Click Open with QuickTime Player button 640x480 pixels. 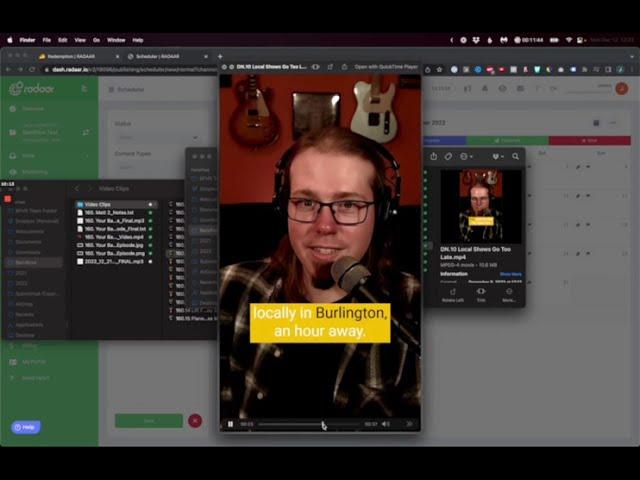(x=386, y=67)
